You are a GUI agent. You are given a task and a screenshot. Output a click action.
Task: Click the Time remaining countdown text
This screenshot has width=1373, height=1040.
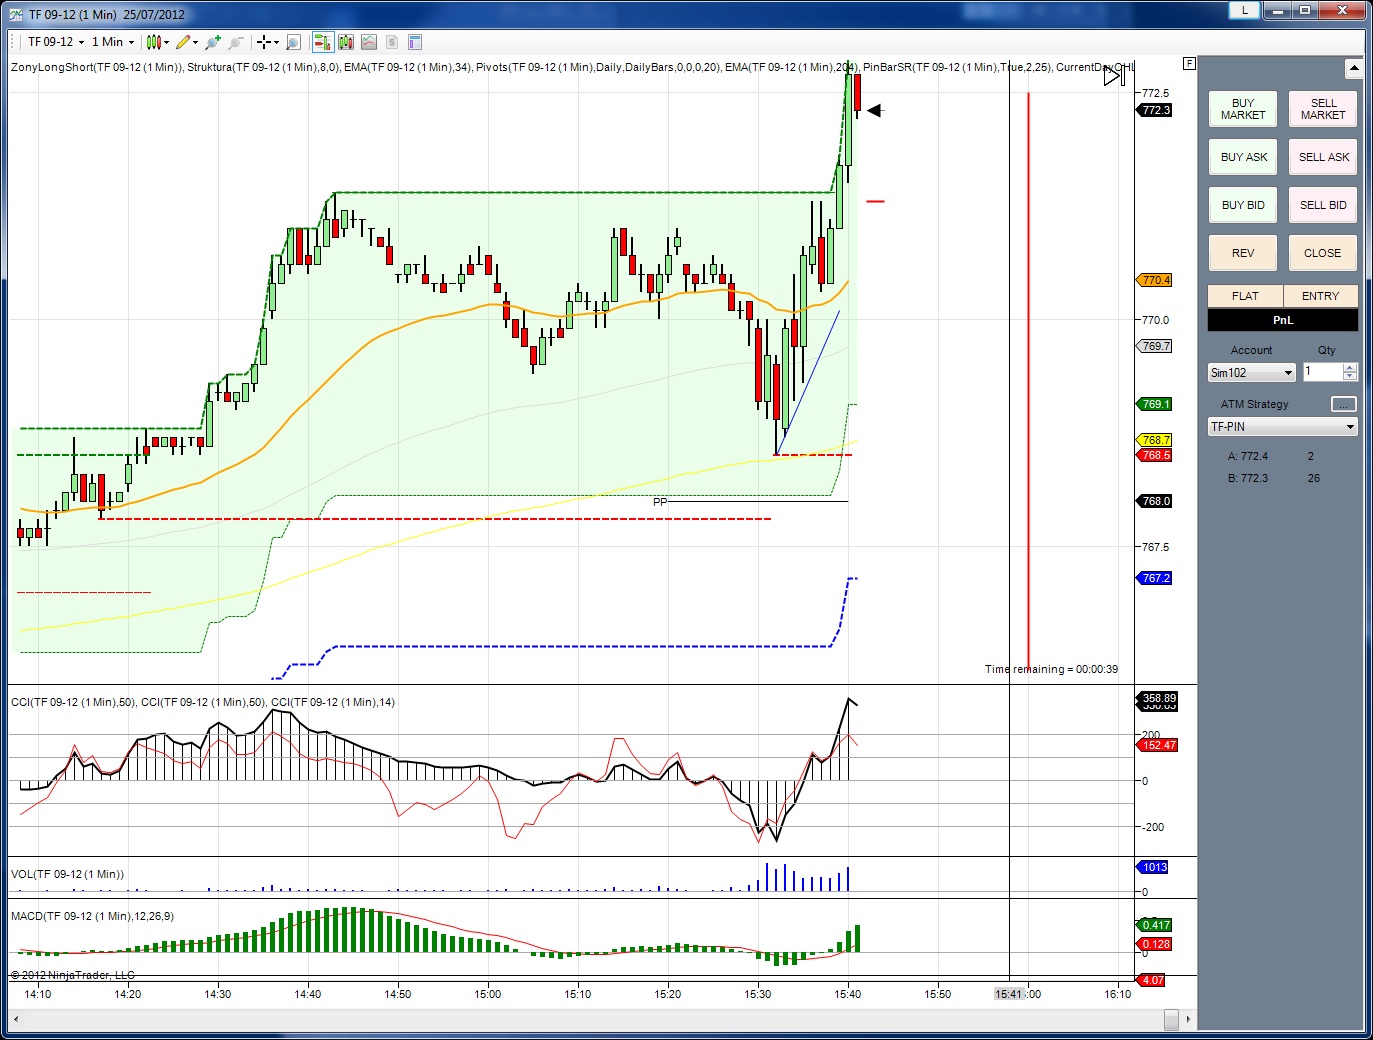pyautogui.click(x=1051, y=669)
